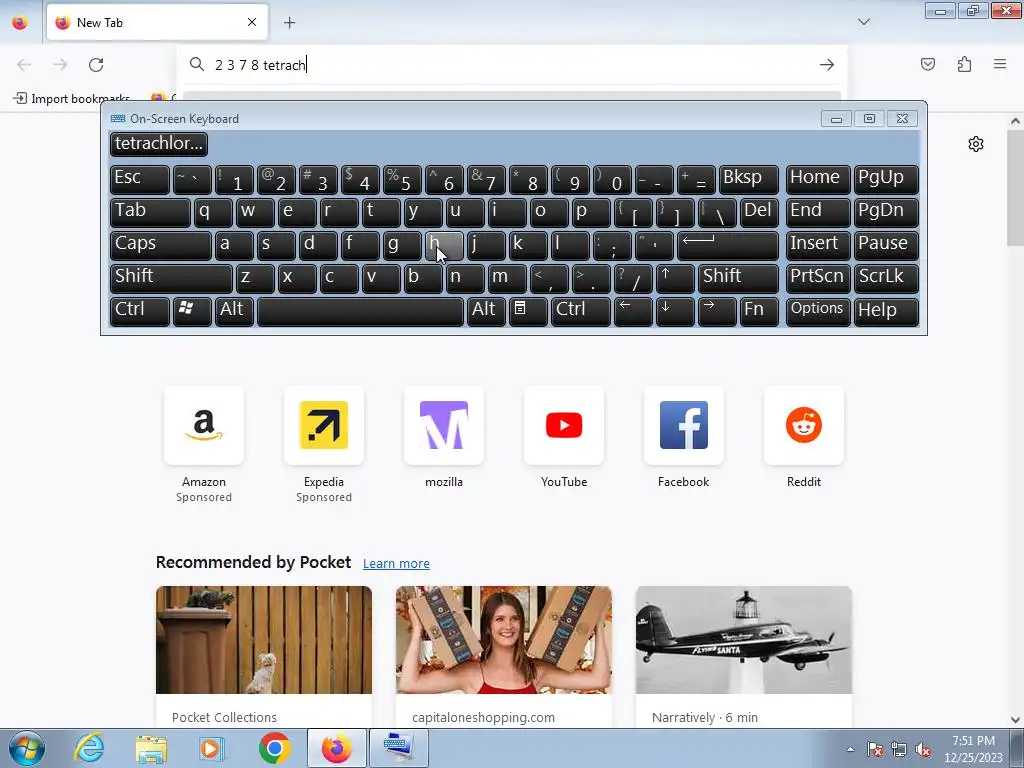
Task: Focus the address bar search field
Action: [512, 65]
